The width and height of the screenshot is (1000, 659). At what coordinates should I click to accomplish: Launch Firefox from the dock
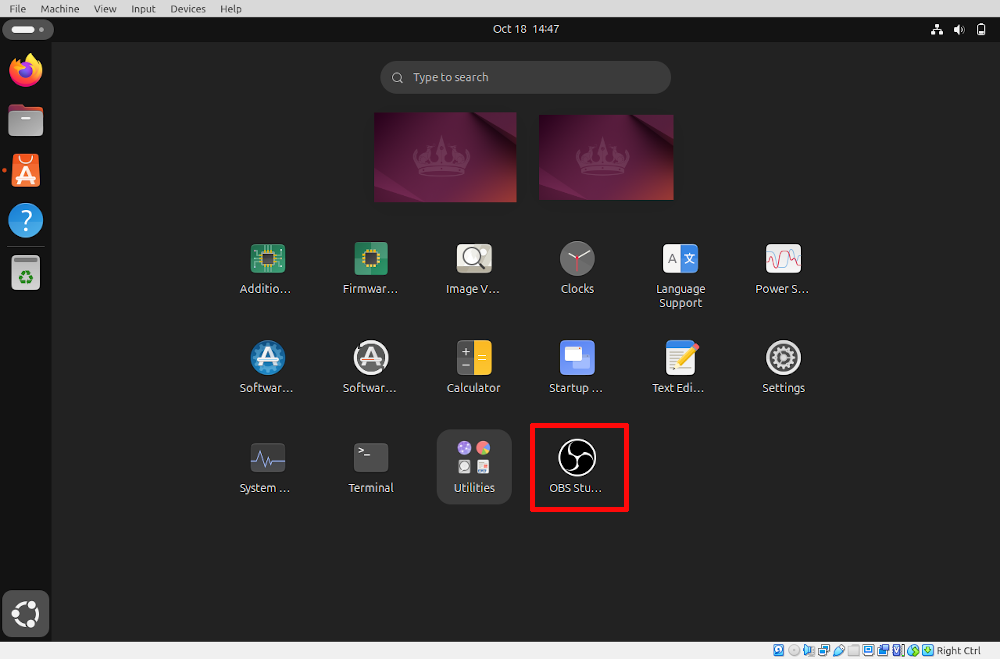pos(25,70)
